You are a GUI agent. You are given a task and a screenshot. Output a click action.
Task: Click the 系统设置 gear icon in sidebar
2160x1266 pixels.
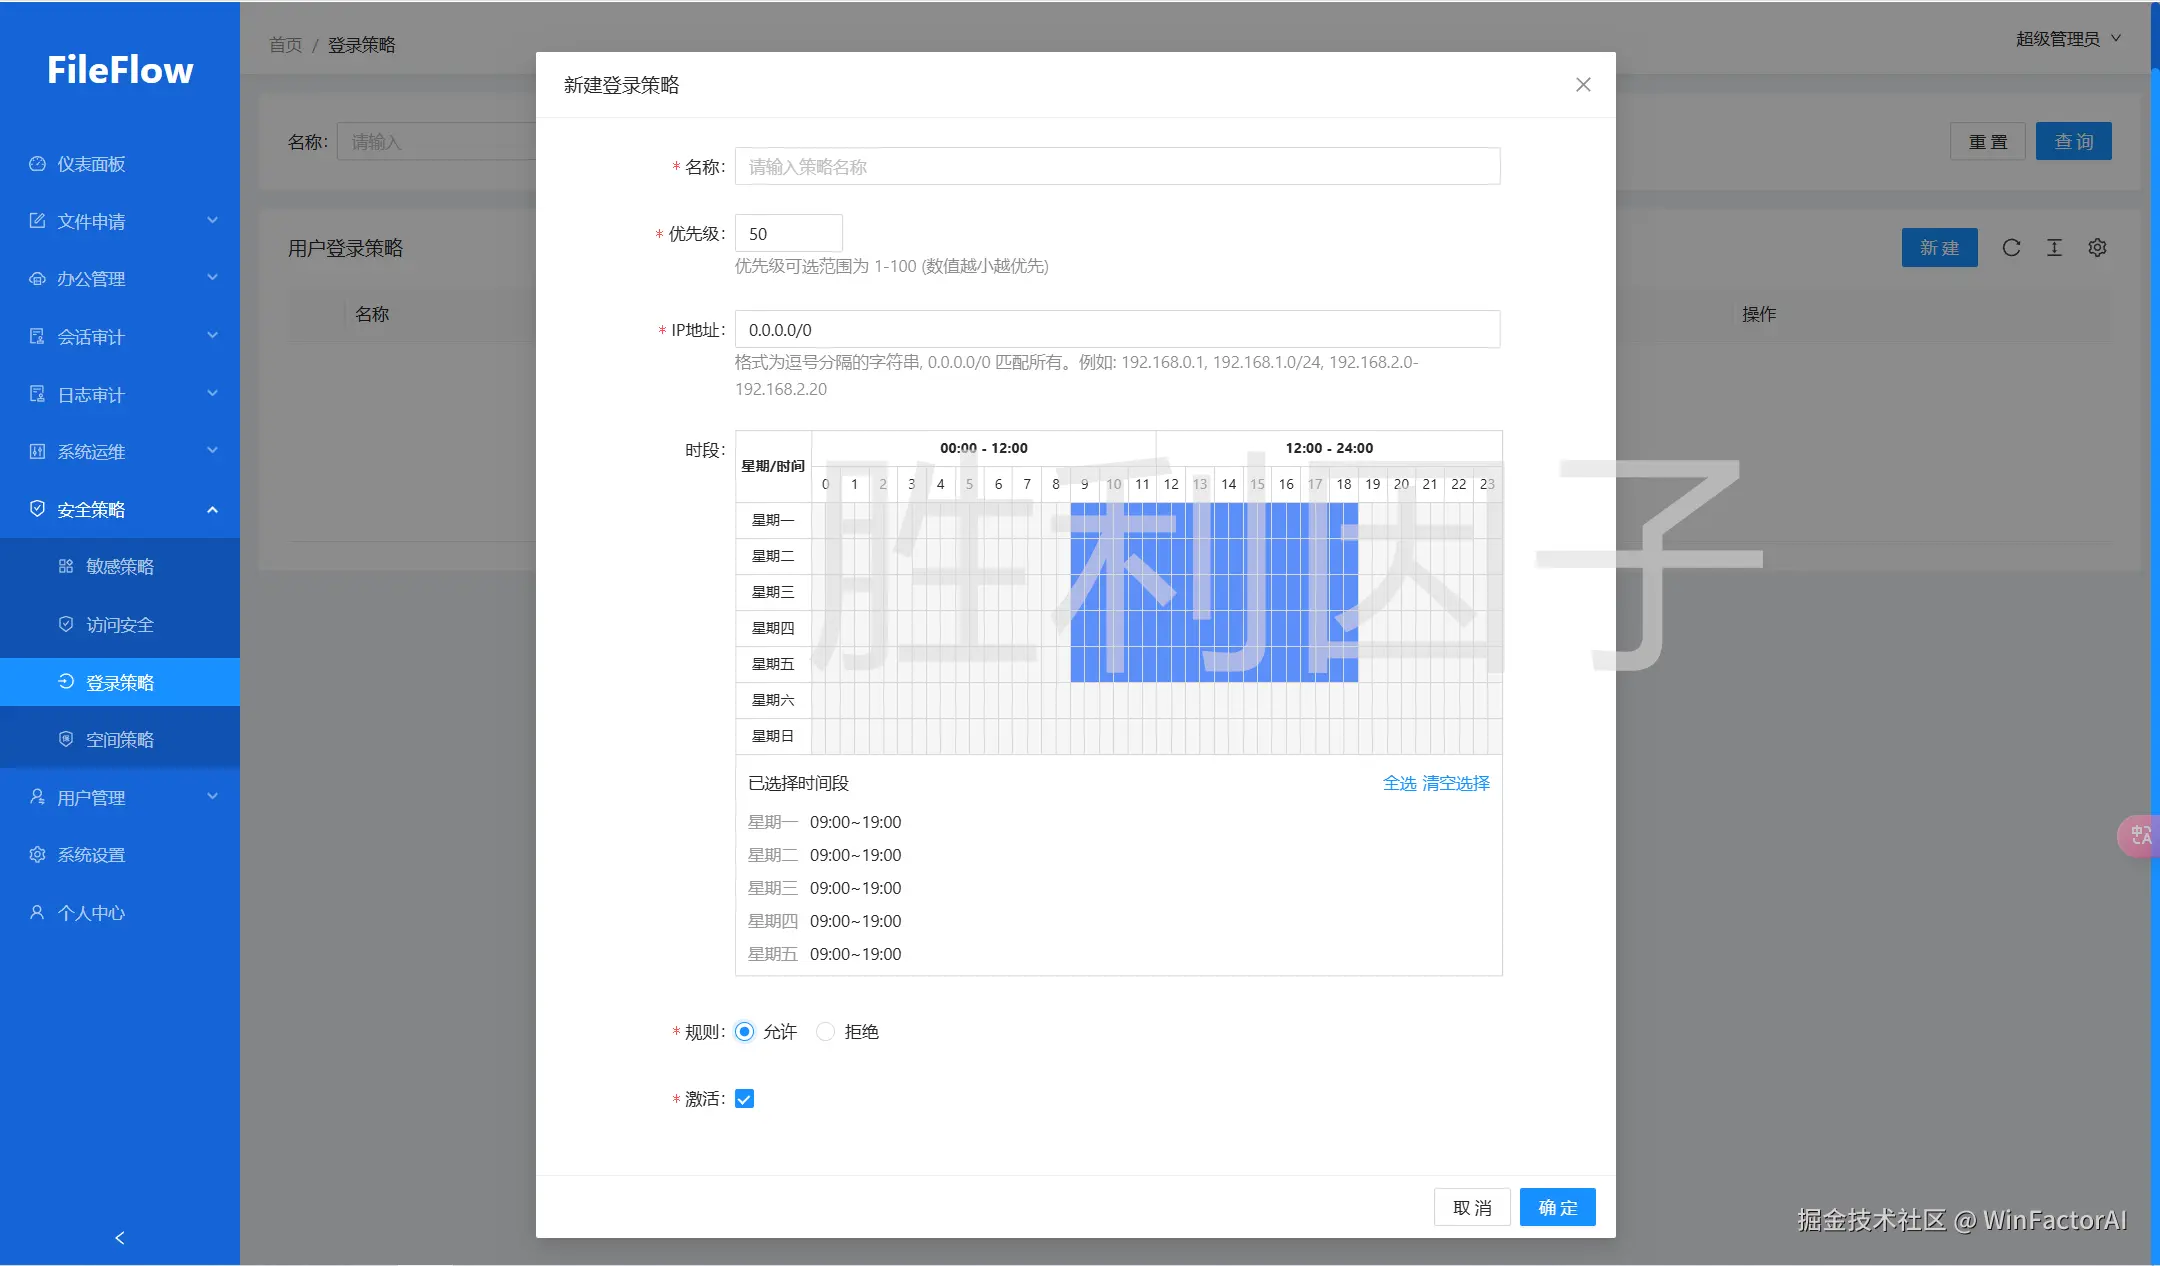37,854
